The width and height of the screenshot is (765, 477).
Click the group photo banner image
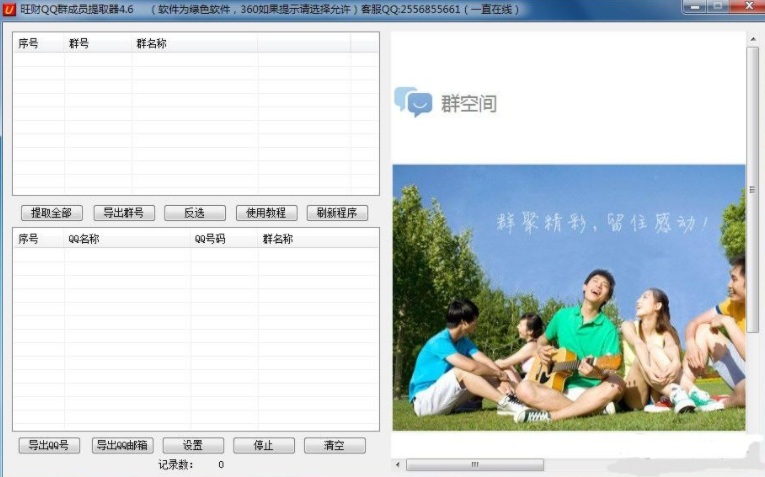point(569,298)
